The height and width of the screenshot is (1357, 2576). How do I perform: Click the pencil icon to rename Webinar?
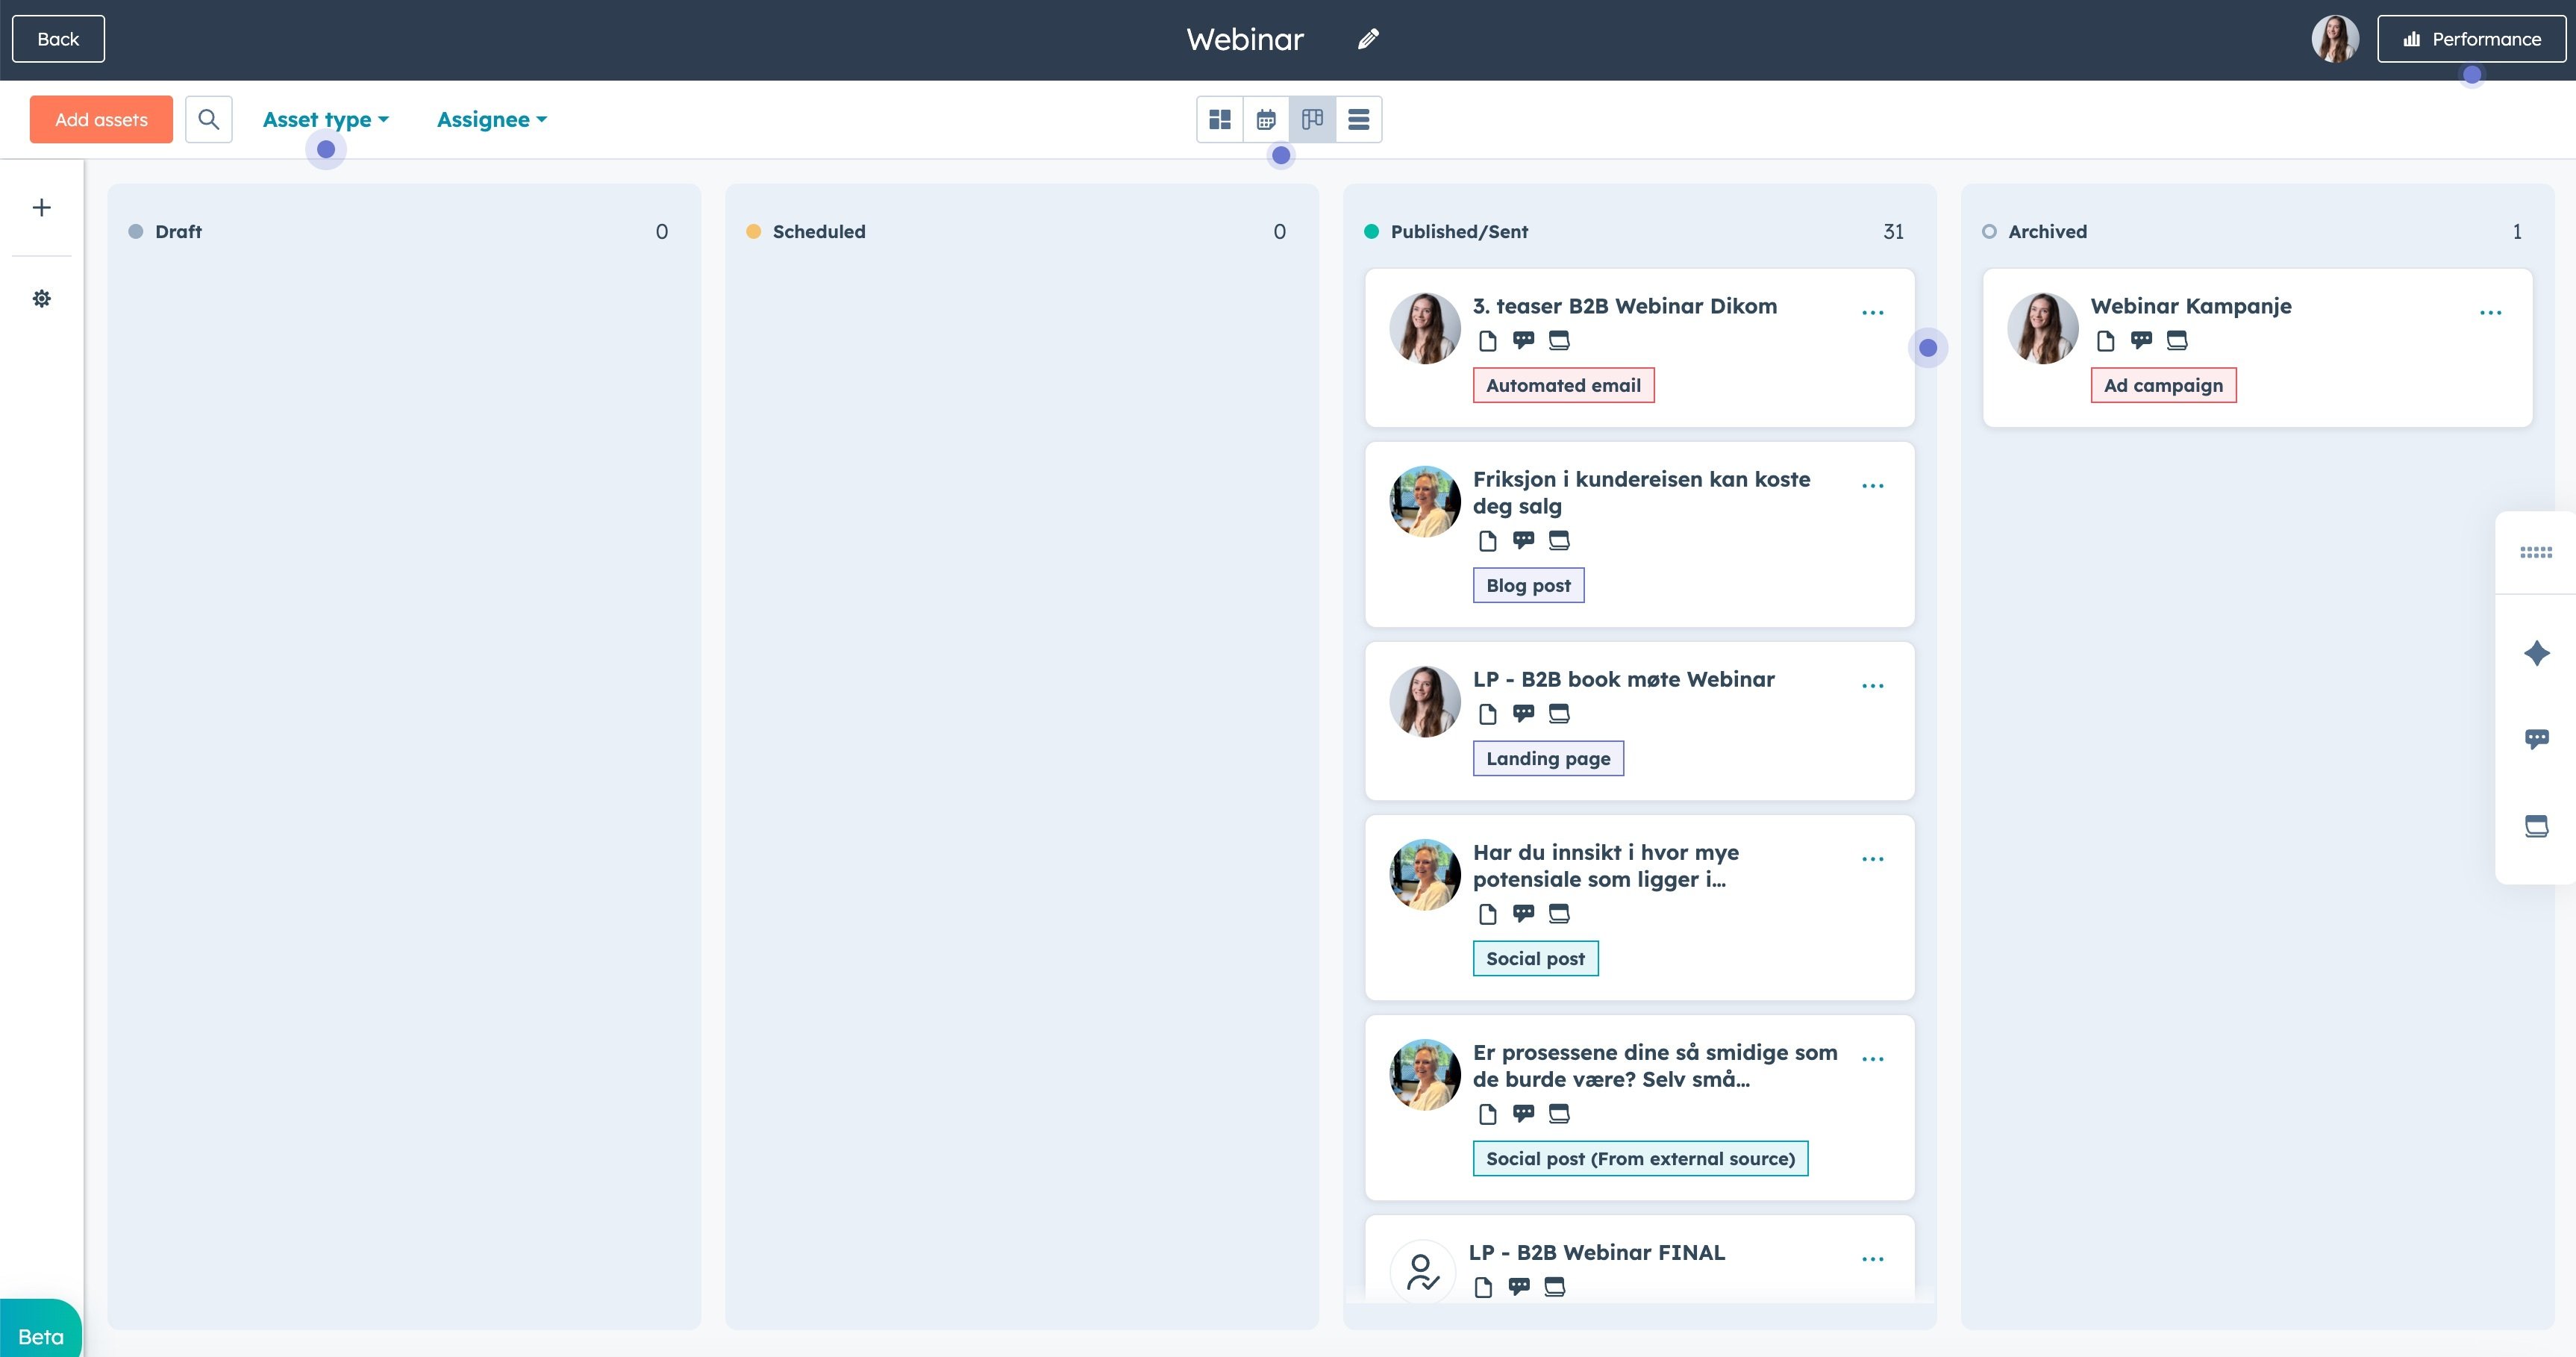1368,39
